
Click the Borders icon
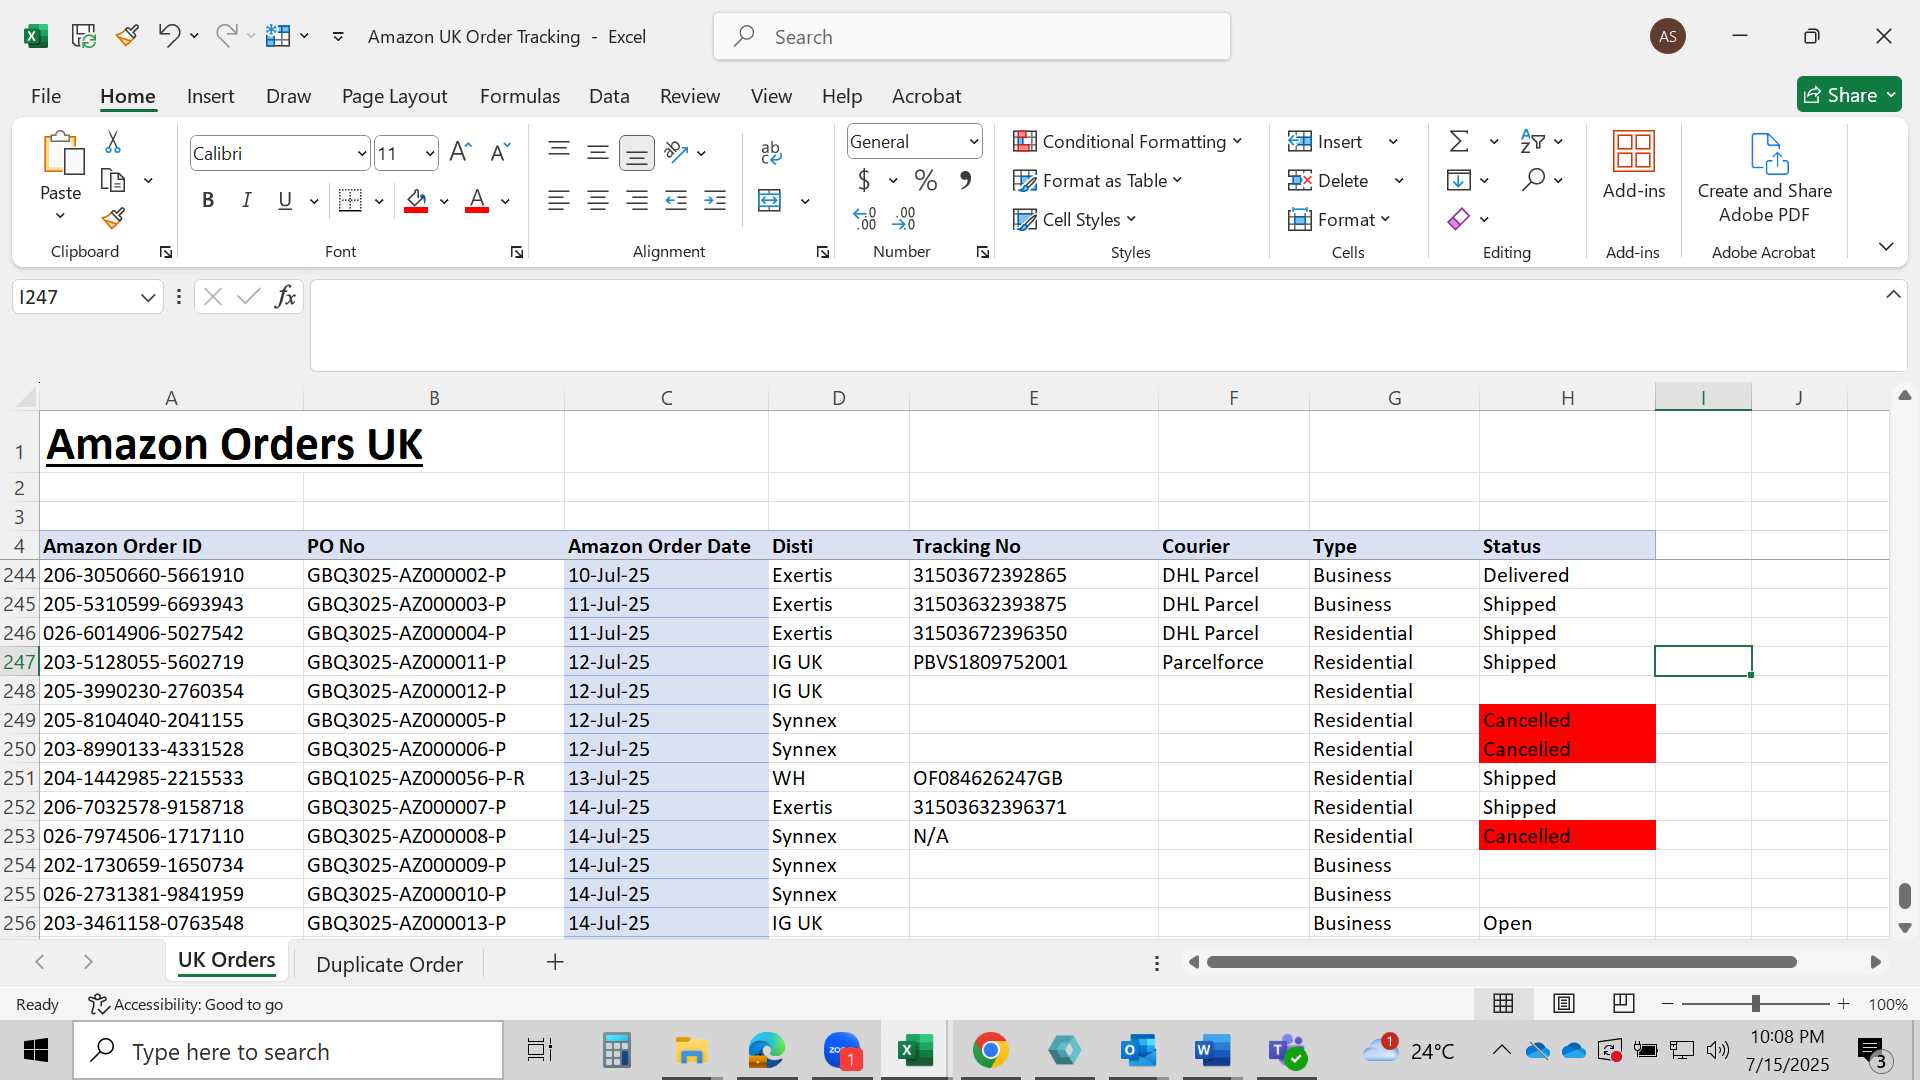[350, 201]
